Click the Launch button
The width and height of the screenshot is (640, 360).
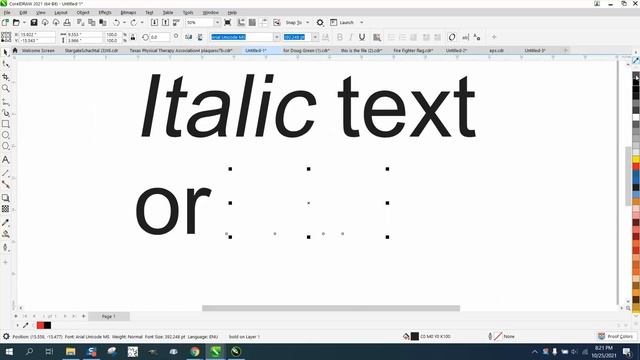coord(342,22)
